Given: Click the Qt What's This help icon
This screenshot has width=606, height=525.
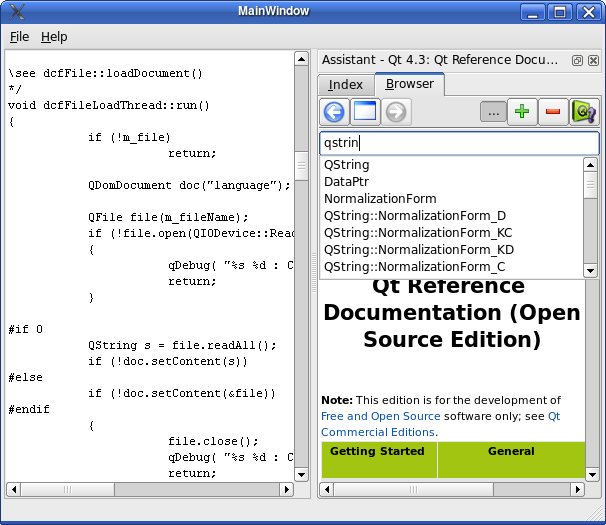Looking at the screenshot, I should pyautogui.click(x=584, y=112).
